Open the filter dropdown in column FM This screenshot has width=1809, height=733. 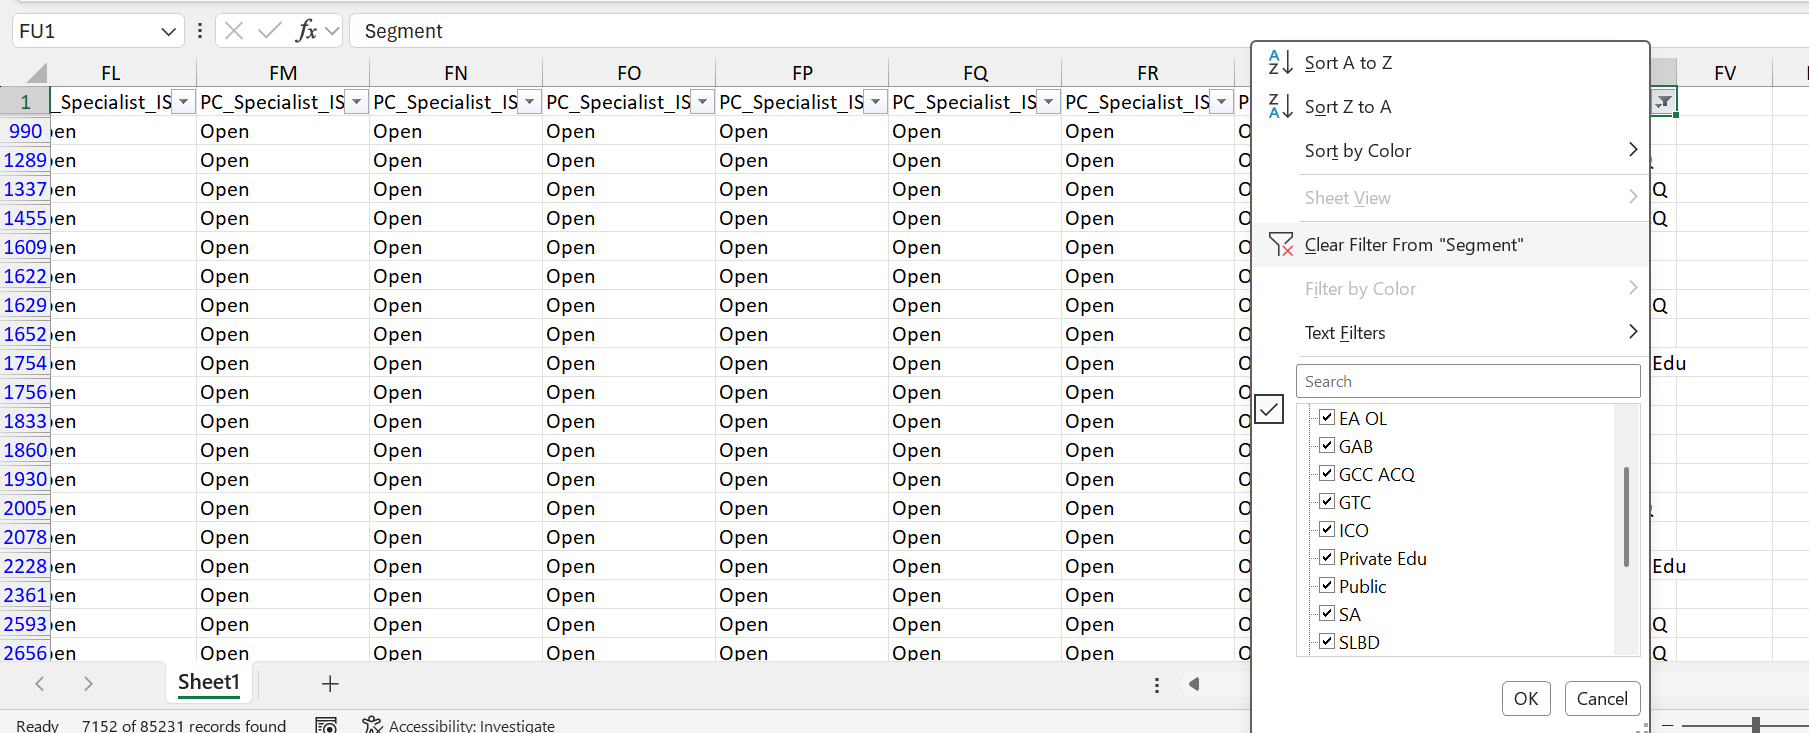356,102
